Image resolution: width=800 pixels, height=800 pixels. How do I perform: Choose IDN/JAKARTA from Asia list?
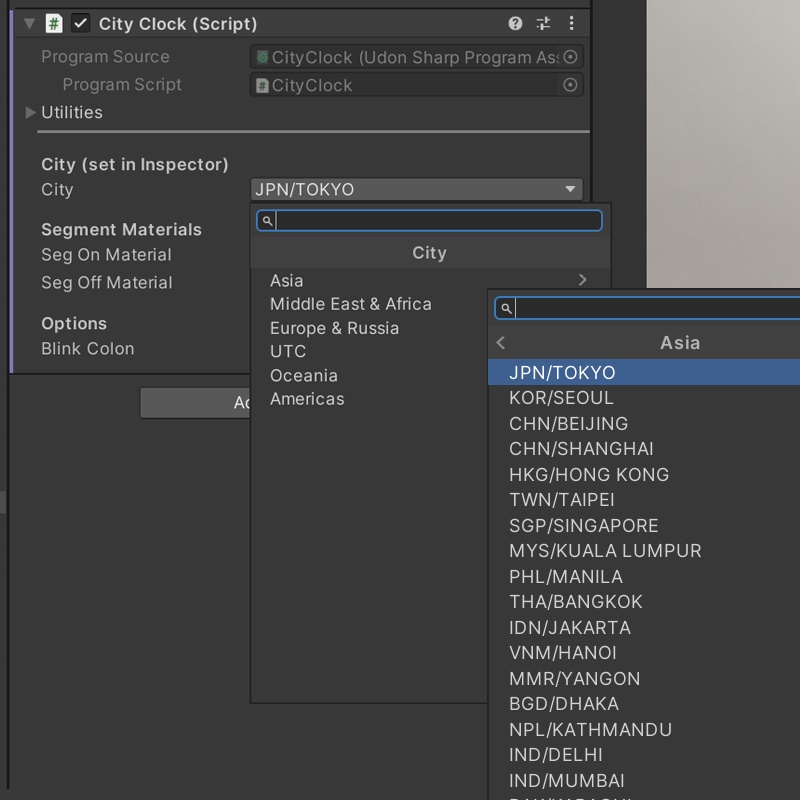point(644,628)
